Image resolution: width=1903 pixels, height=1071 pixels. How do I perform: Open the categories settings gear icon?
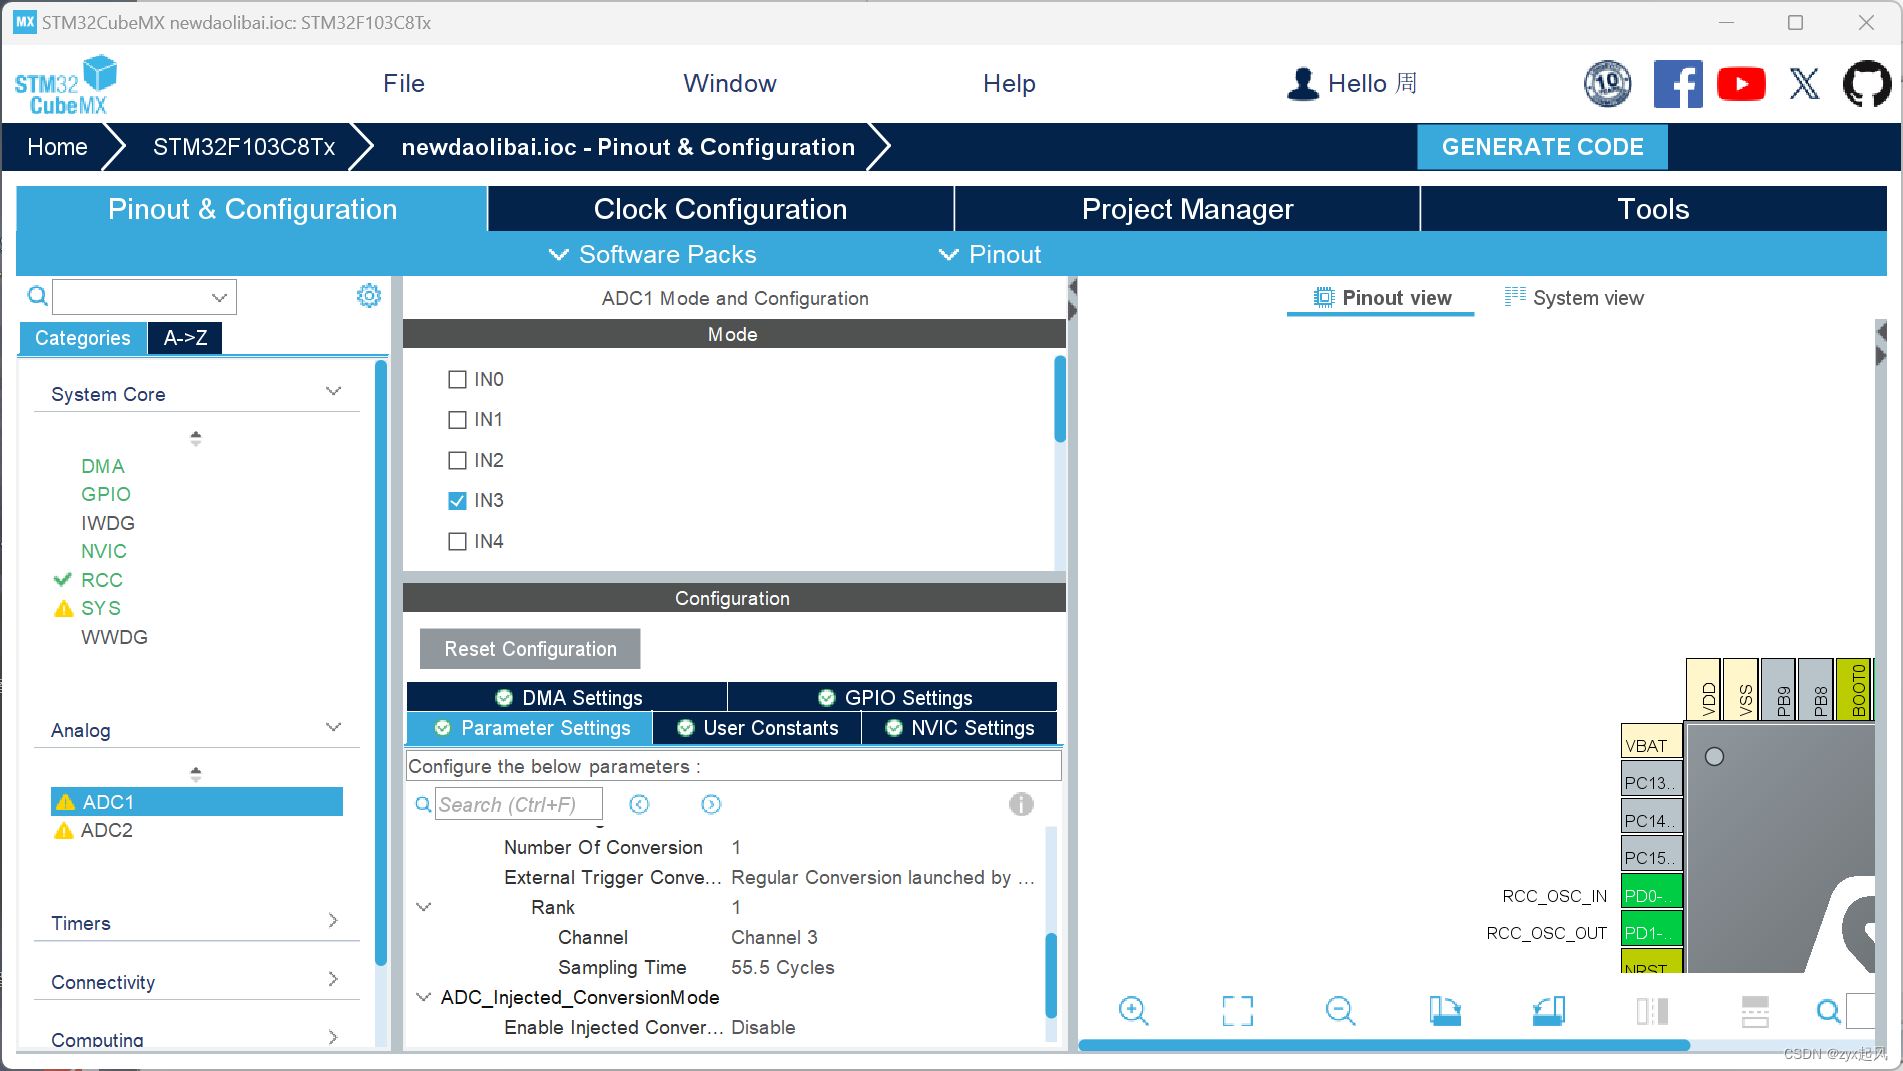[369, 296]
